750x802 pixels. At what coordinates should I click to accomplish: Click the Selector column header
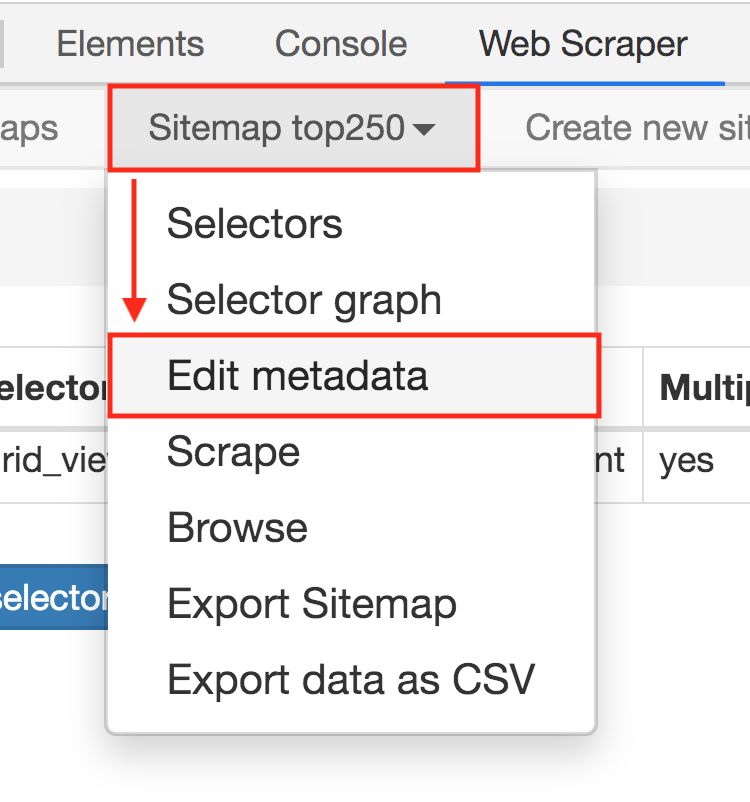click(52, 388)
